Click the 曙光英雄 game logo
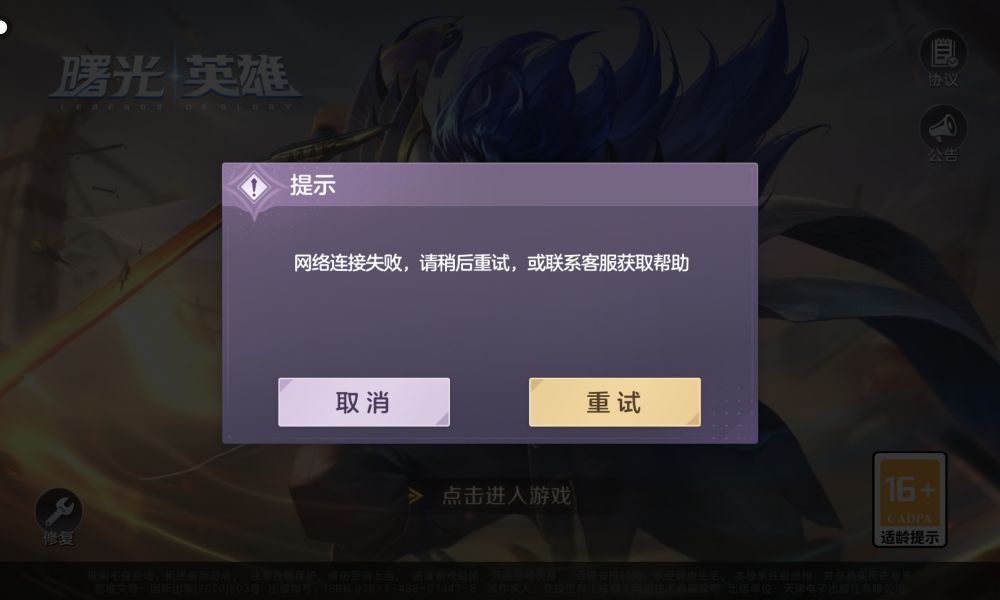This screenshot has height=600, width=1000. 175,78
